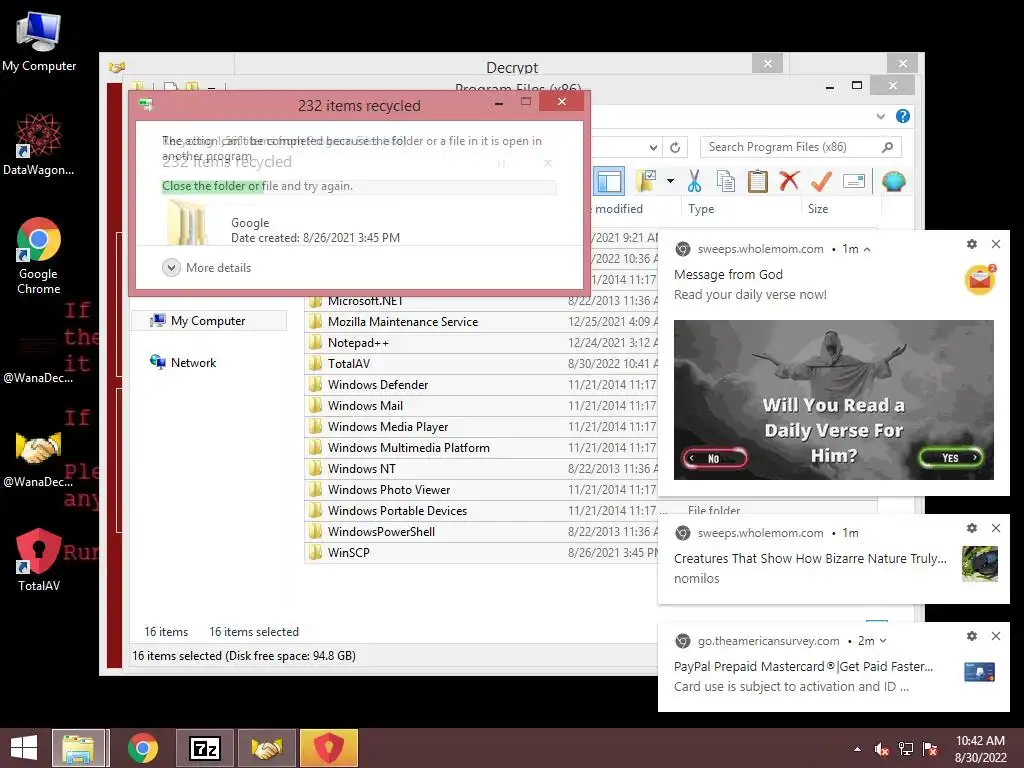Screen dimensions: 1024x768
Task: Expand the PayPal Prepaid Mastercard notification chevron
Action: (x=883, y=641)
